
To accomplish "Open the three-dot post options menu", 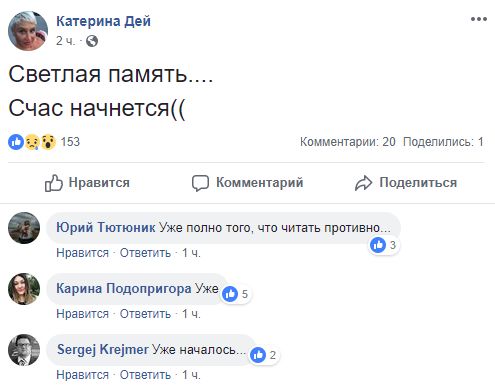I will coord(479,19).
